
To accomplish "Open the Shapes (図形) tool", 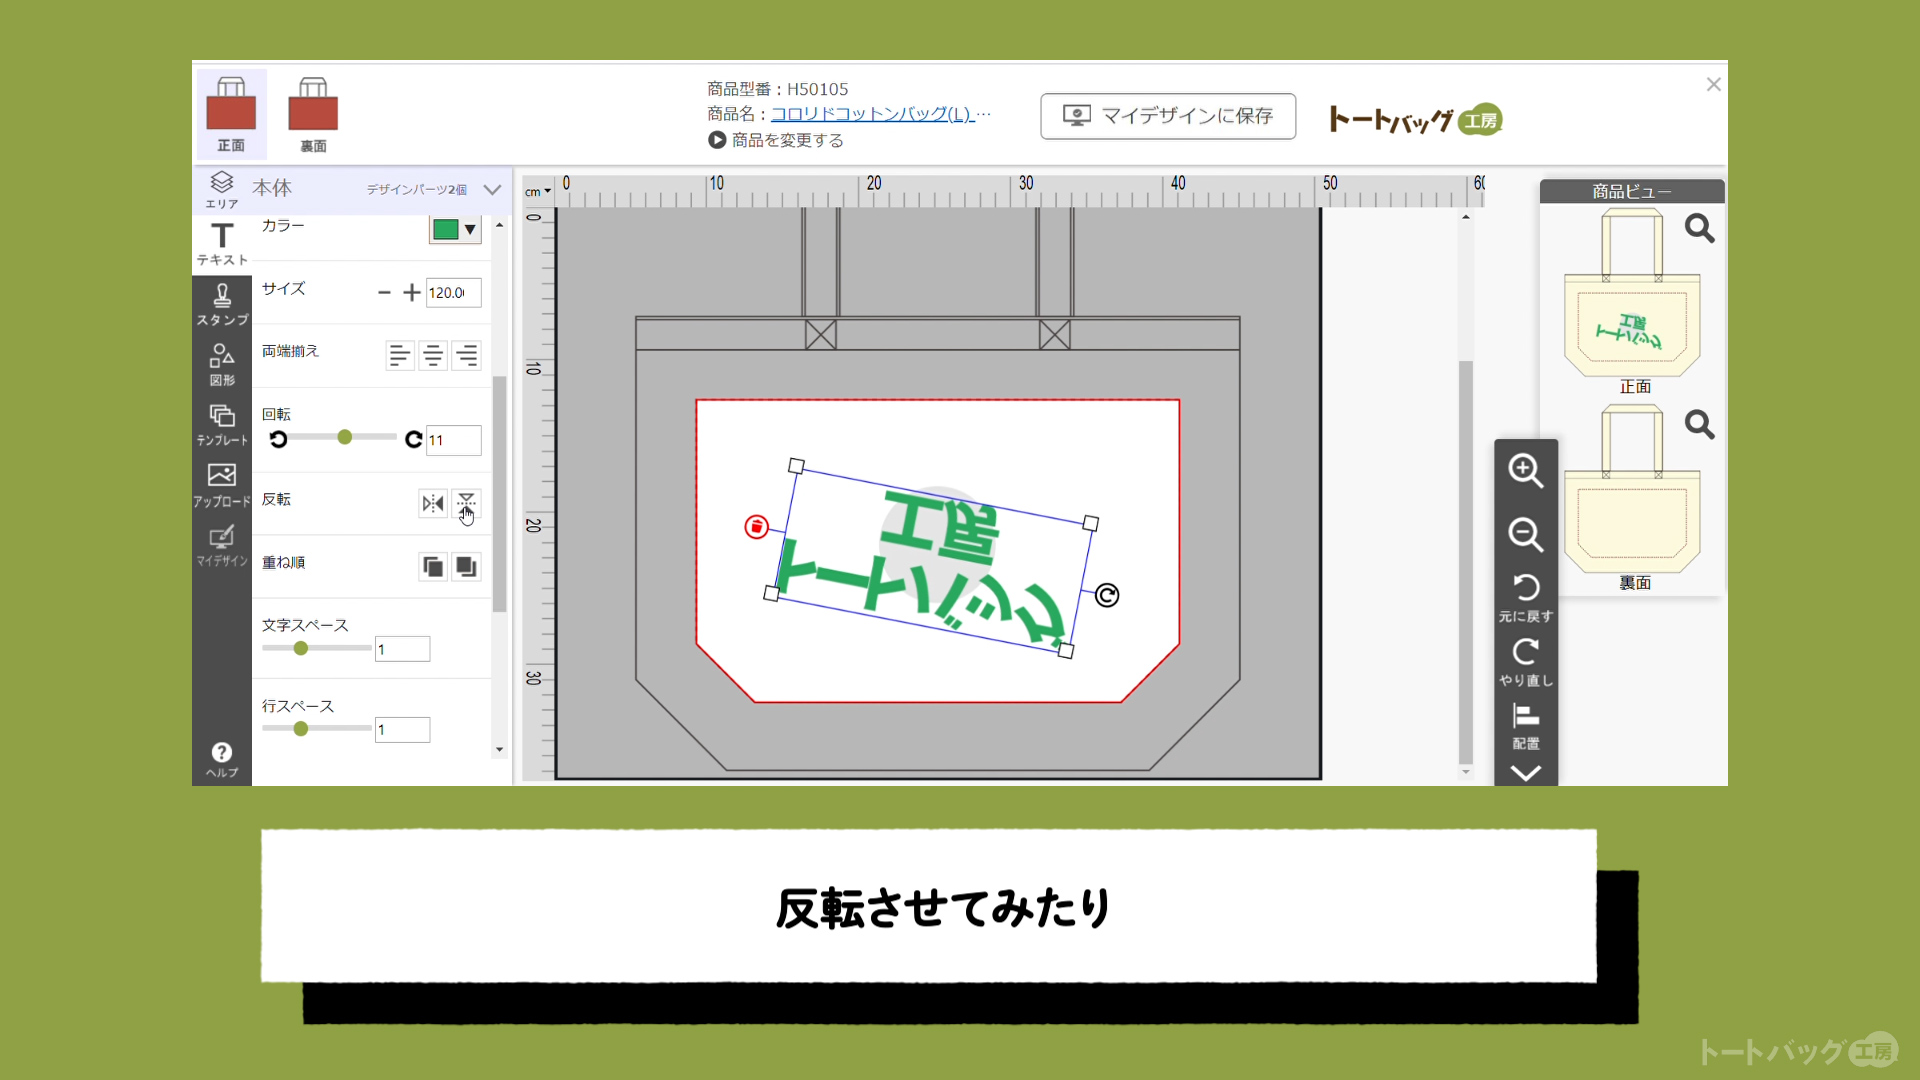I will pos(222,364).
